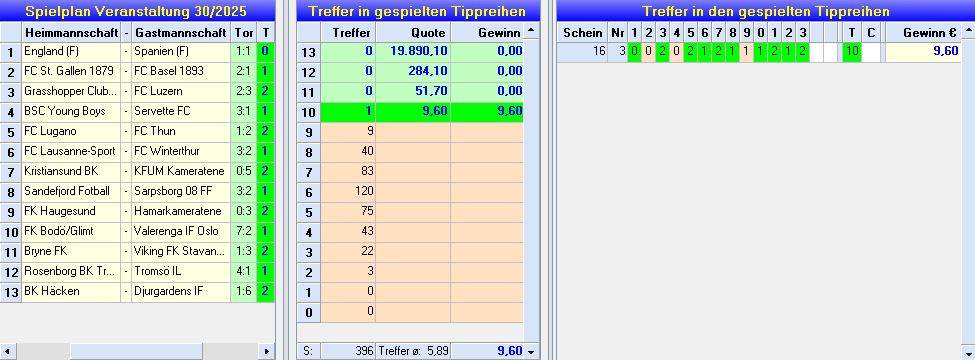Select the FC Lugano cell
975x360 pixels.
71,131
